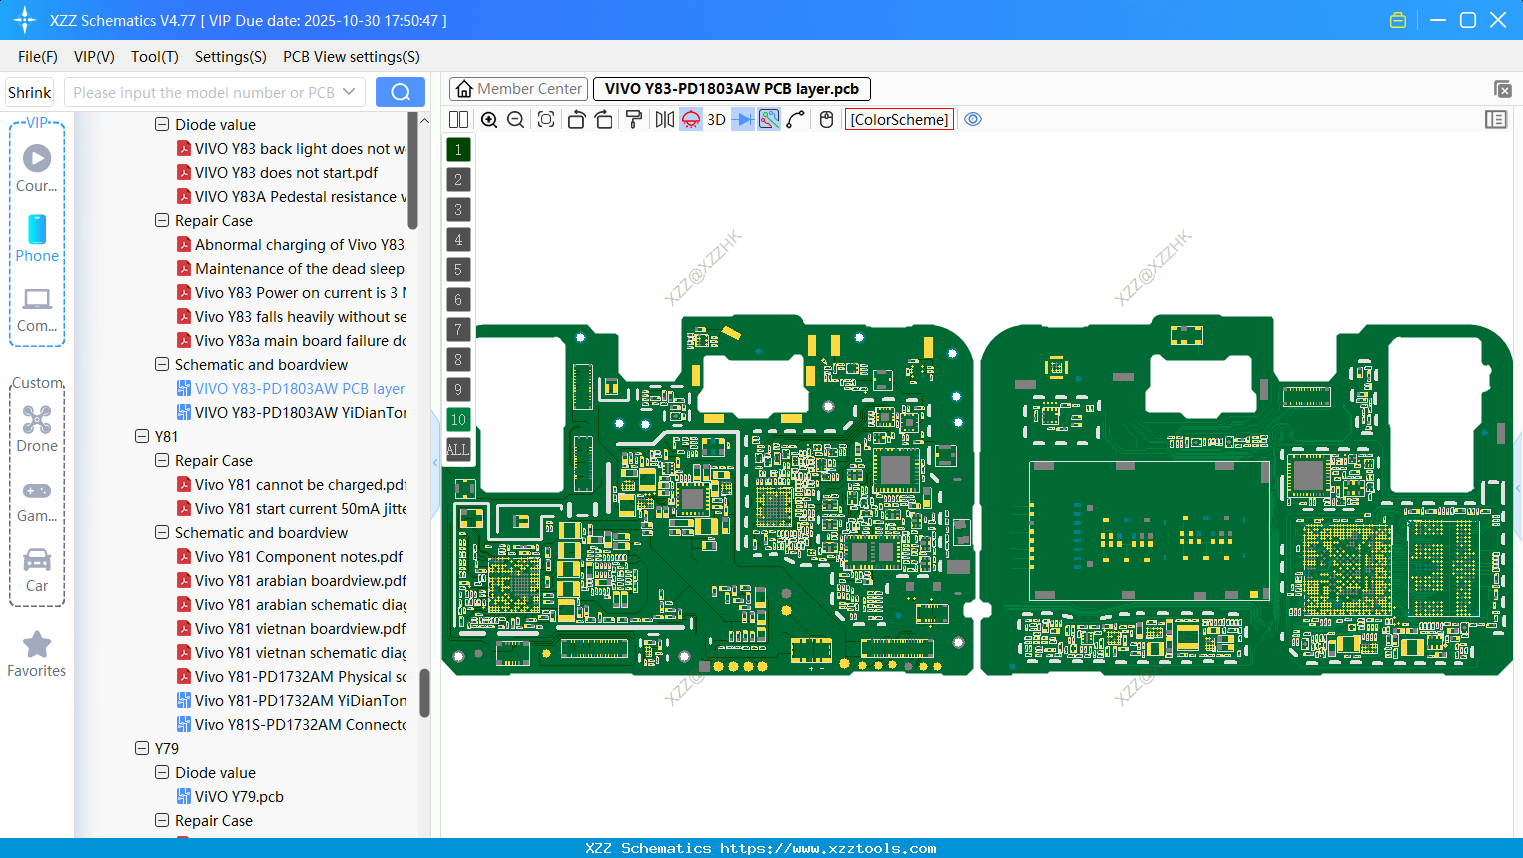
Task: Open the PCB View settings menu
Action: point(351,57)
